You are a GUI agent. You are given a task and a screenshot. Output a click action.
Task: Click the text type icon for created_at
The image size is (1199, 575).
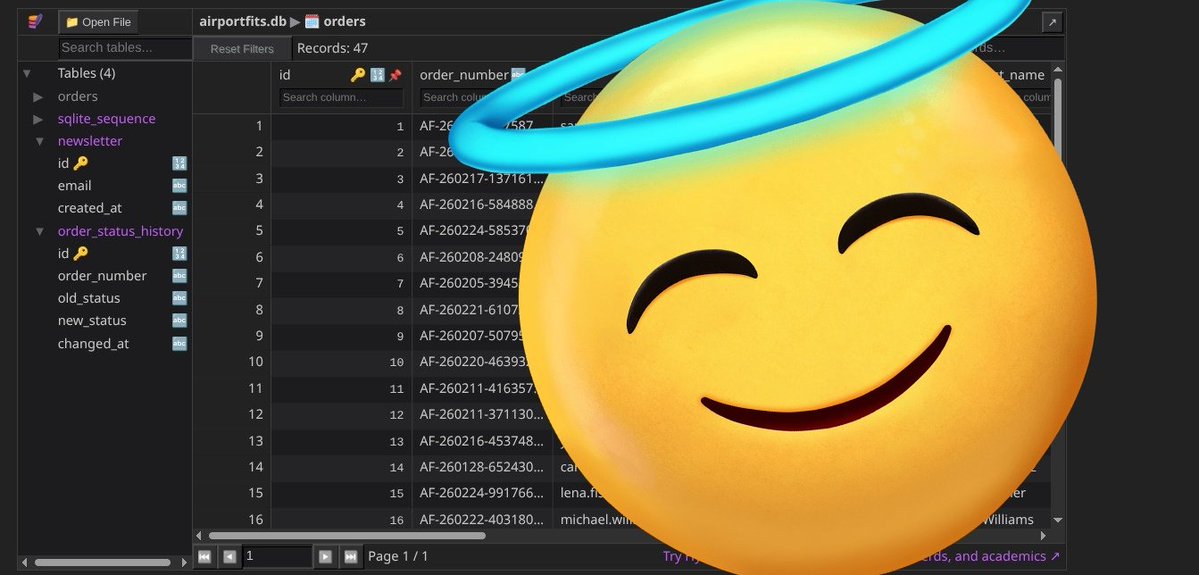click(x=180, y=208)
